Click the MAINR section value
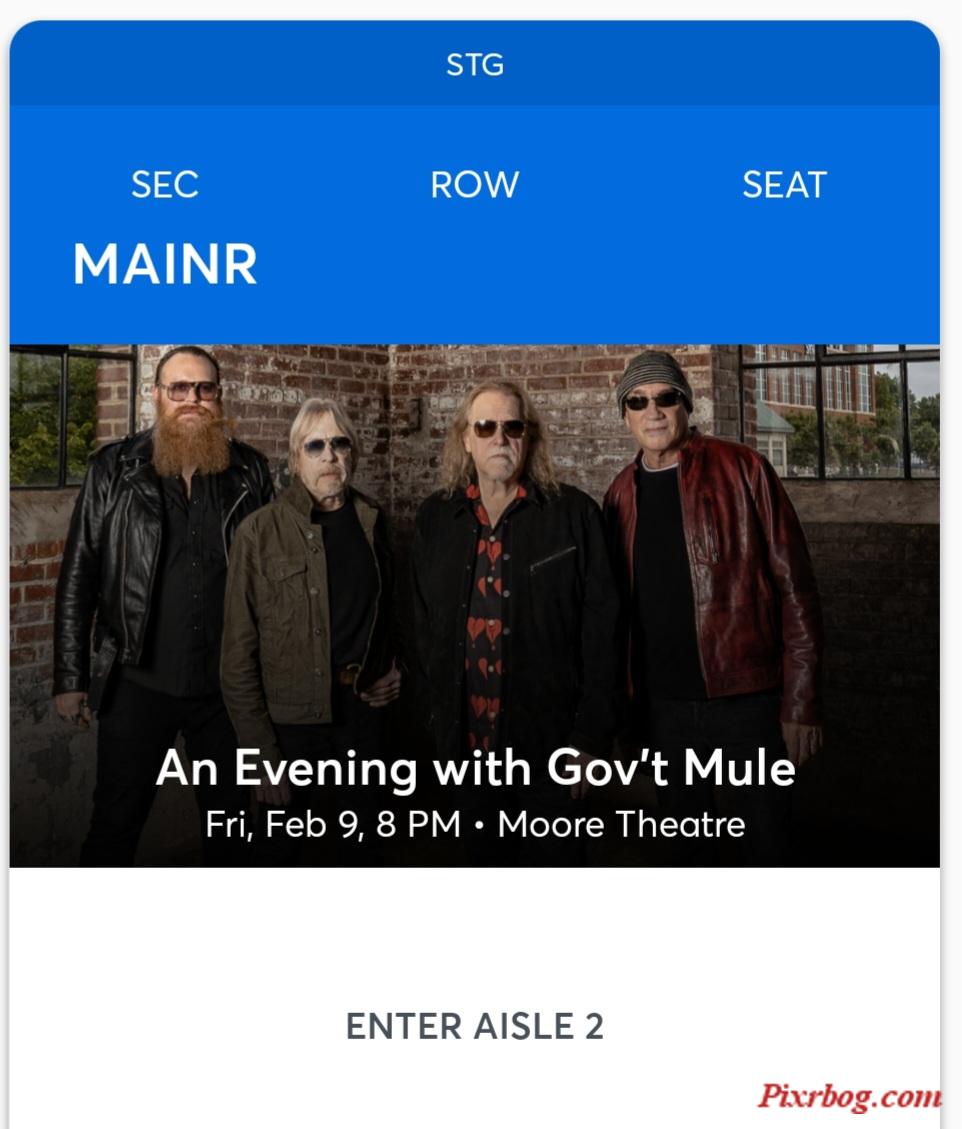 [x=165, y=264]
